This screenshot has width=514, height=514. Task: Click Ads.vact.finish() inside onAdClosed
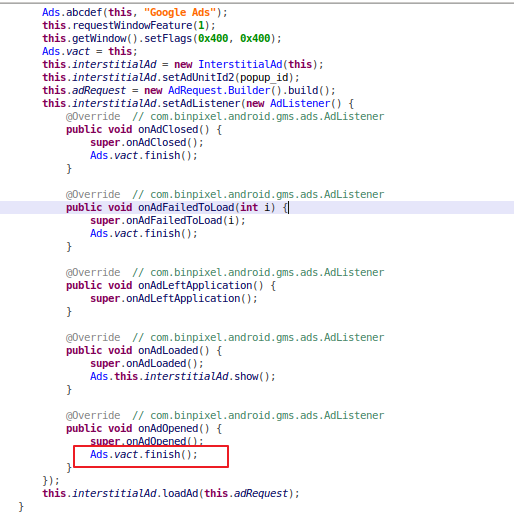tap(144, 155)
